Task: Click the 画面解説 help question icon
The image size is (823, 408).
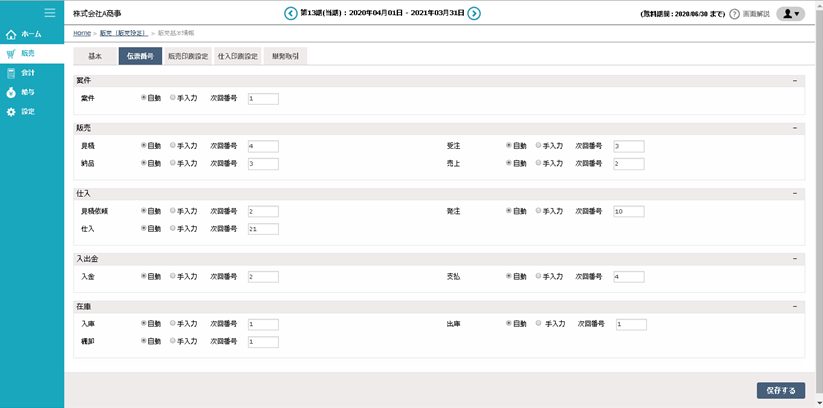Action: point(734,14)
